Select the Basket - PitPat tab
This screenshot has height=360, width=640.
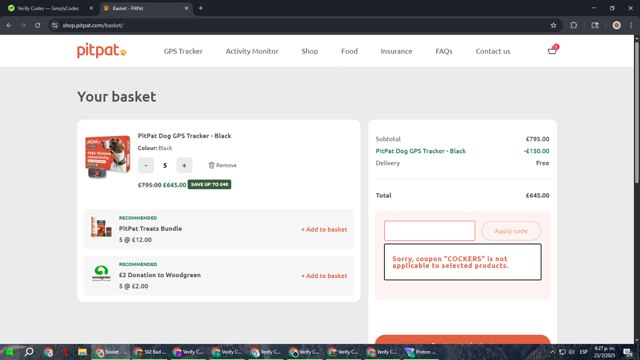[146, 8]
